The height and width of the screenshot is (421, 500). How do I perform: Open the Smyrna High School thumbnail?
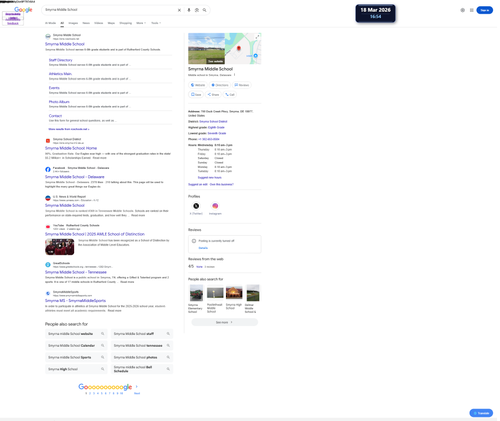click(234, 293)
